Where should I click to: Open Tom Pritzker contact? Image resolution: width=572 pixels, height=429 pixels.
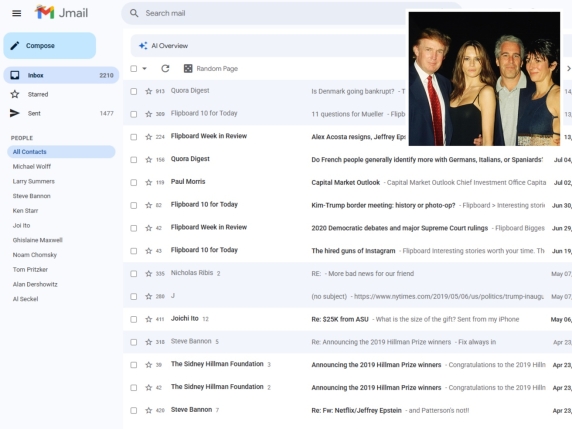coord(30,270)
